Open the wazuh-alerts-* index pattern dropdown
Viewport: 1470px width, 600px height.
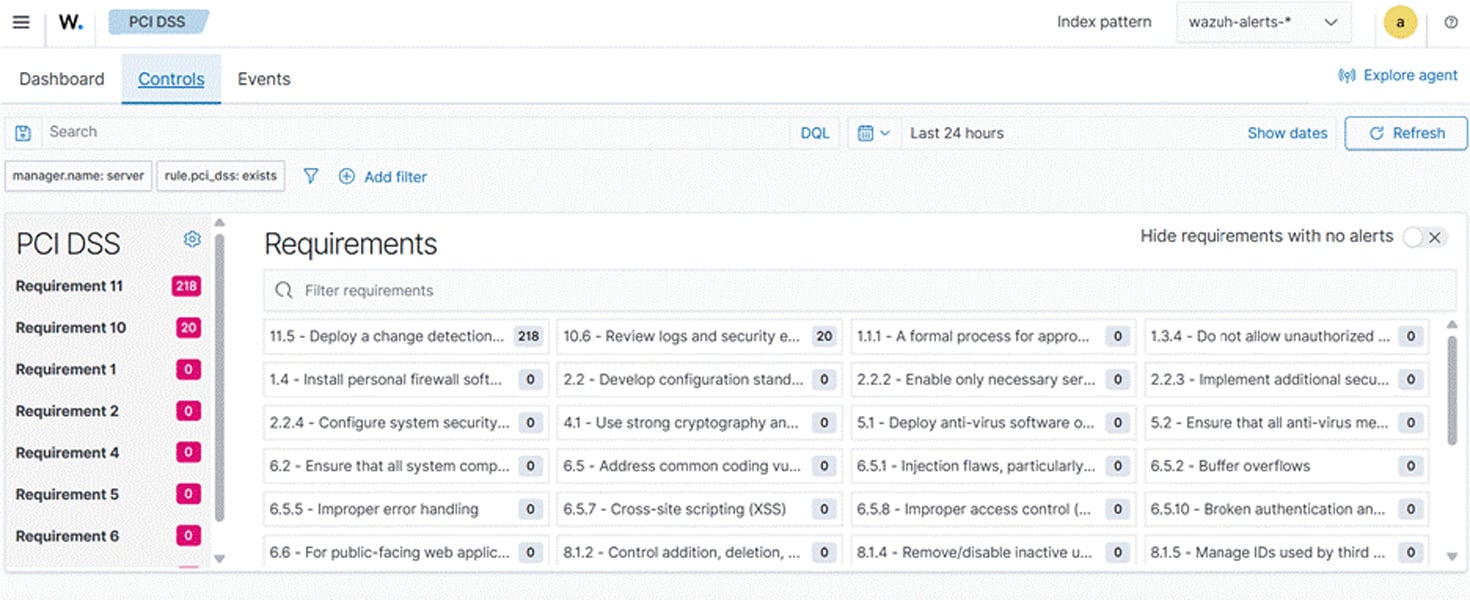click(1264, 21)
